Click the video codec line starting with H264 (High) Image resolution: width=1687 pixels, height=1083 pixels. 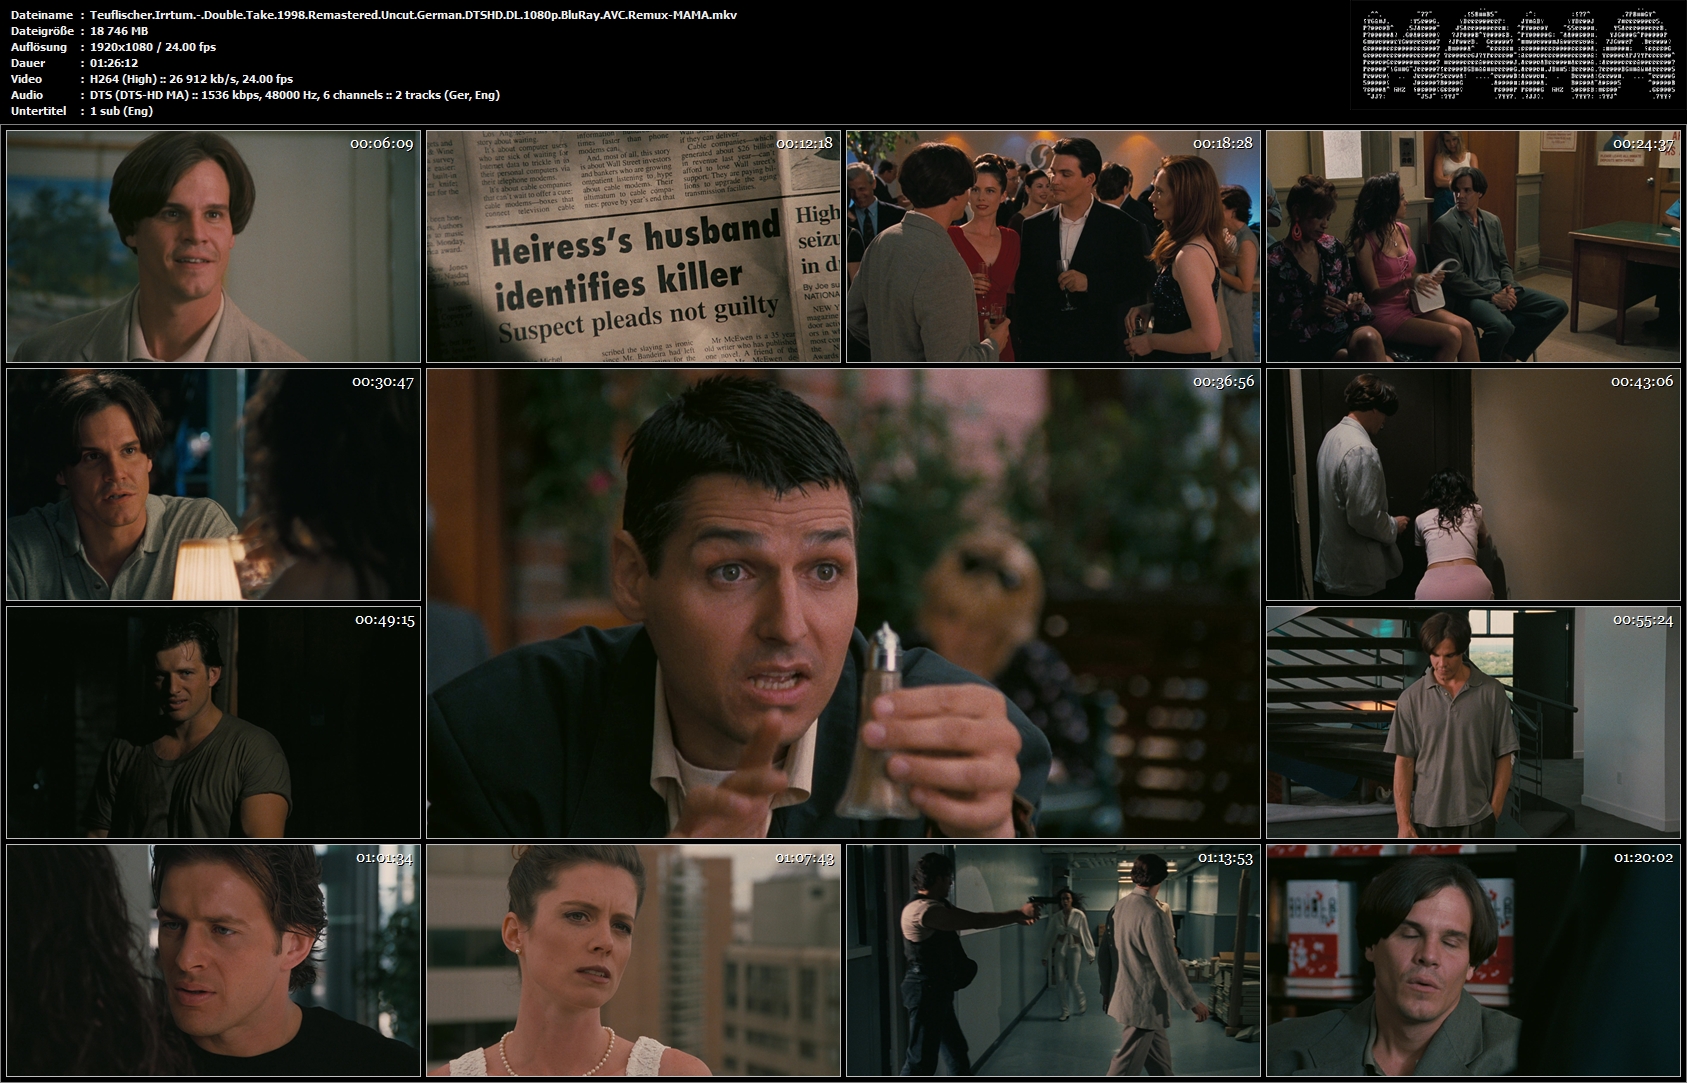(x=191, y=79)
